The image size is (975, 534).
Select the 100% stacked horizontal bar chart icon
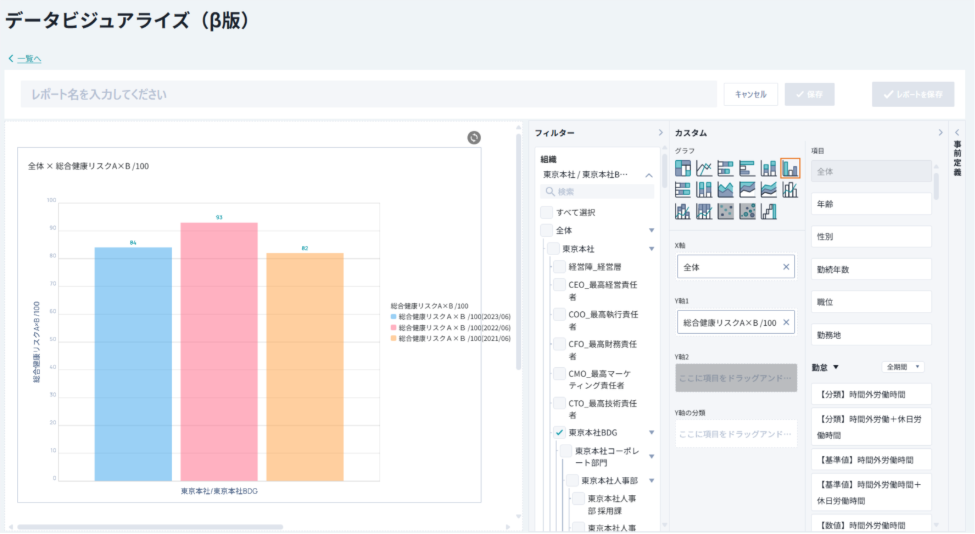683,190
